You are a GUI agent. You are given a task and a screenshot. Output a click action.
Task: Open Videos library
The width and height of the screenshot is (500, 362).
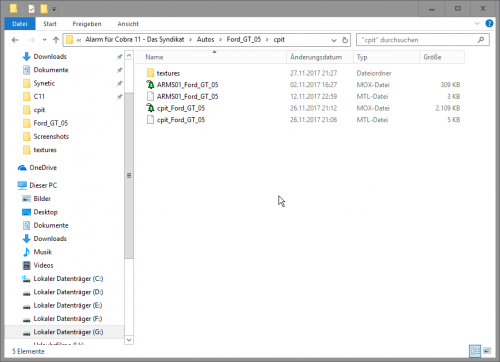click(x=43, y=265)
